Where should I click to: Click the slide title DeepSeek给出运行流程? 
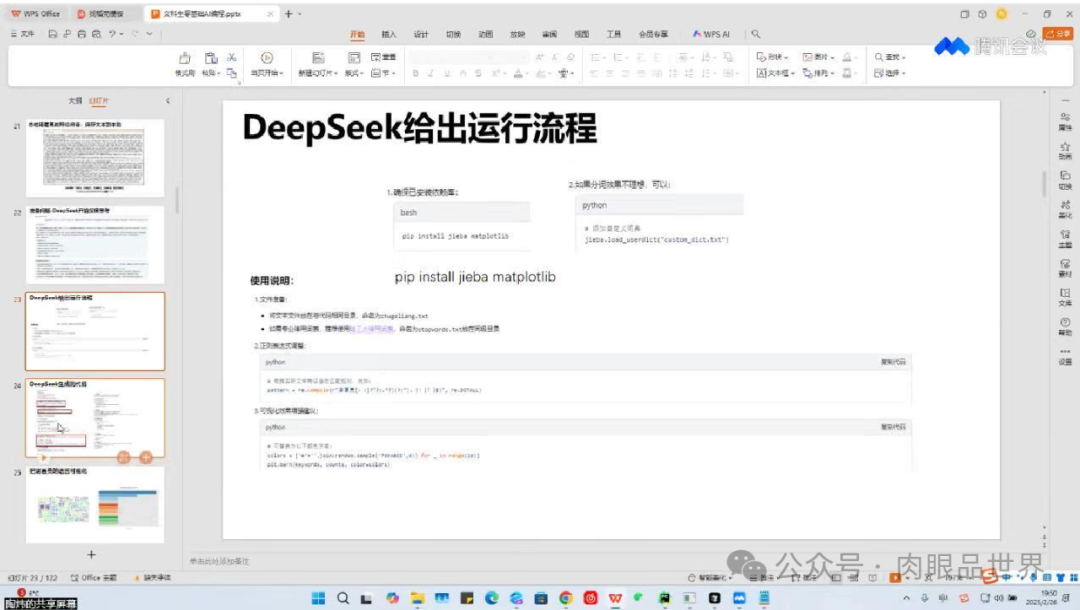click(419, 128)
